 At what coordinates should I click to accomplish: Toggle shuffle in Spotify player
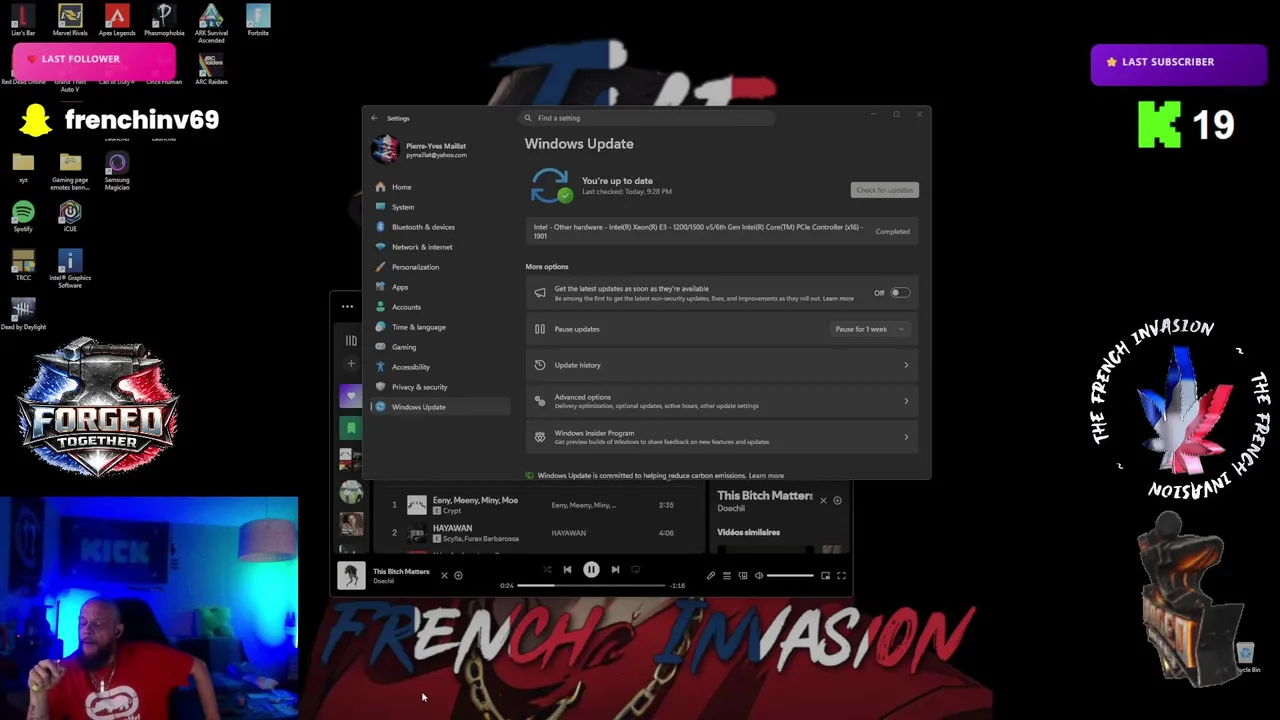point(547,570)
